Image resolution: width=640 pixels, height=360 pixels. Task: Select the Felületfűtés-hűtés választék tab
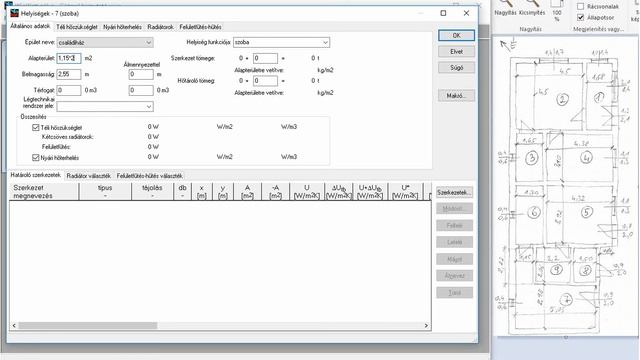pyautogui.click(x=149, y=176)
